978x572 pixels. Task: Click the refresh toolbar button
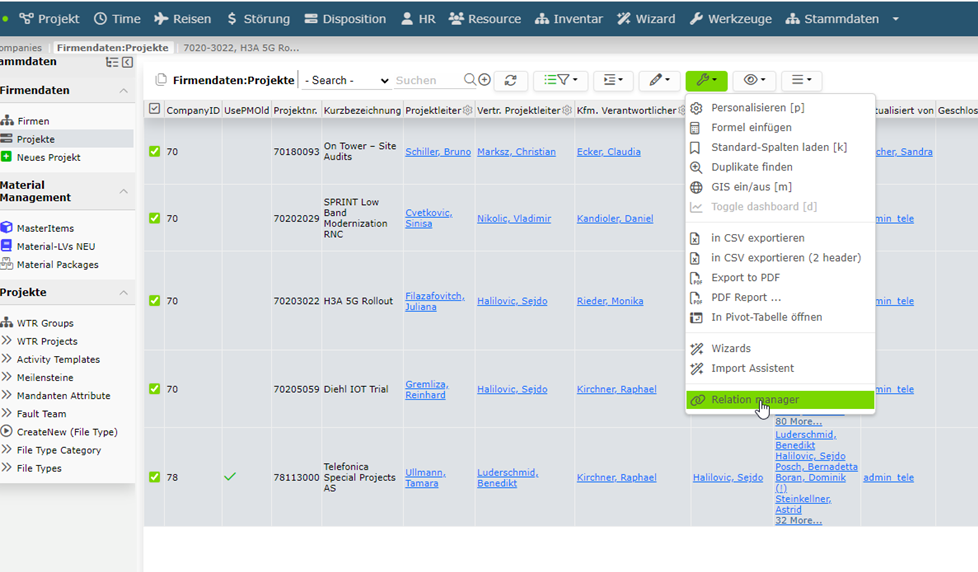pyautogui.click(x=510, y=80)
